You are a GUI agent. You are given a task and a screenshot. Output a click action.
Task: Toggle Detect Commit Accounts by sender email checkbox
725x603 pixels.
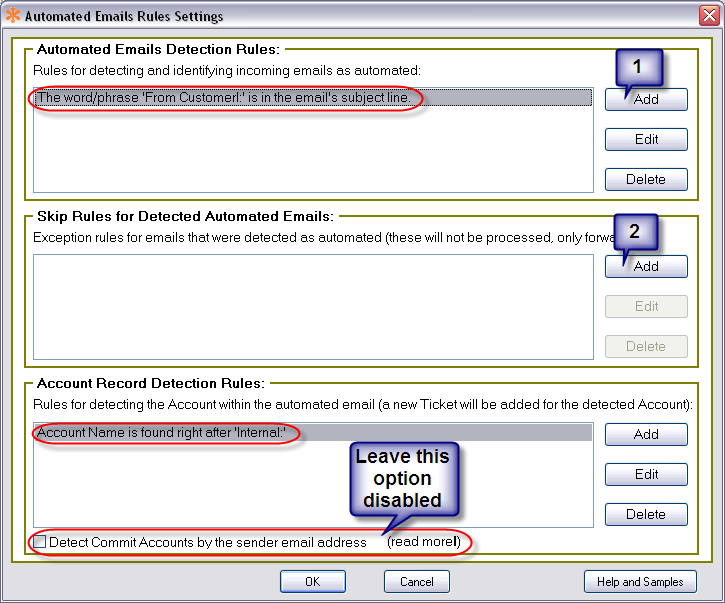coord(40,542)
